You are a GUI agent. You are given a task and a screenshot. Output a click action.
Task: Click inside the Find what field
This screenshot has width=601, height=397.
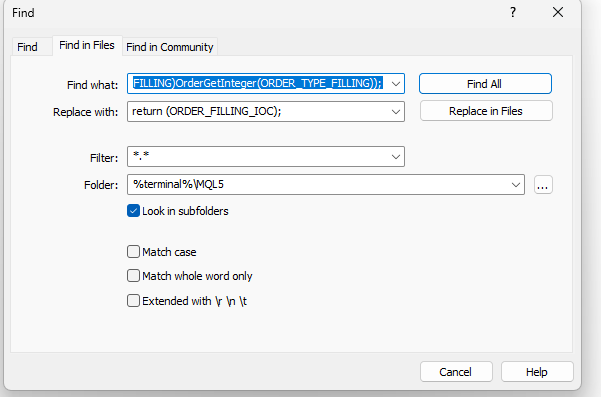point(258,84)
